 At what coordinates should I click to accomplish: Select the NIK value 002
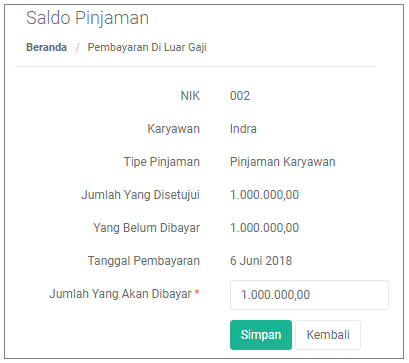pyautogui.click(x=240, y=96)
